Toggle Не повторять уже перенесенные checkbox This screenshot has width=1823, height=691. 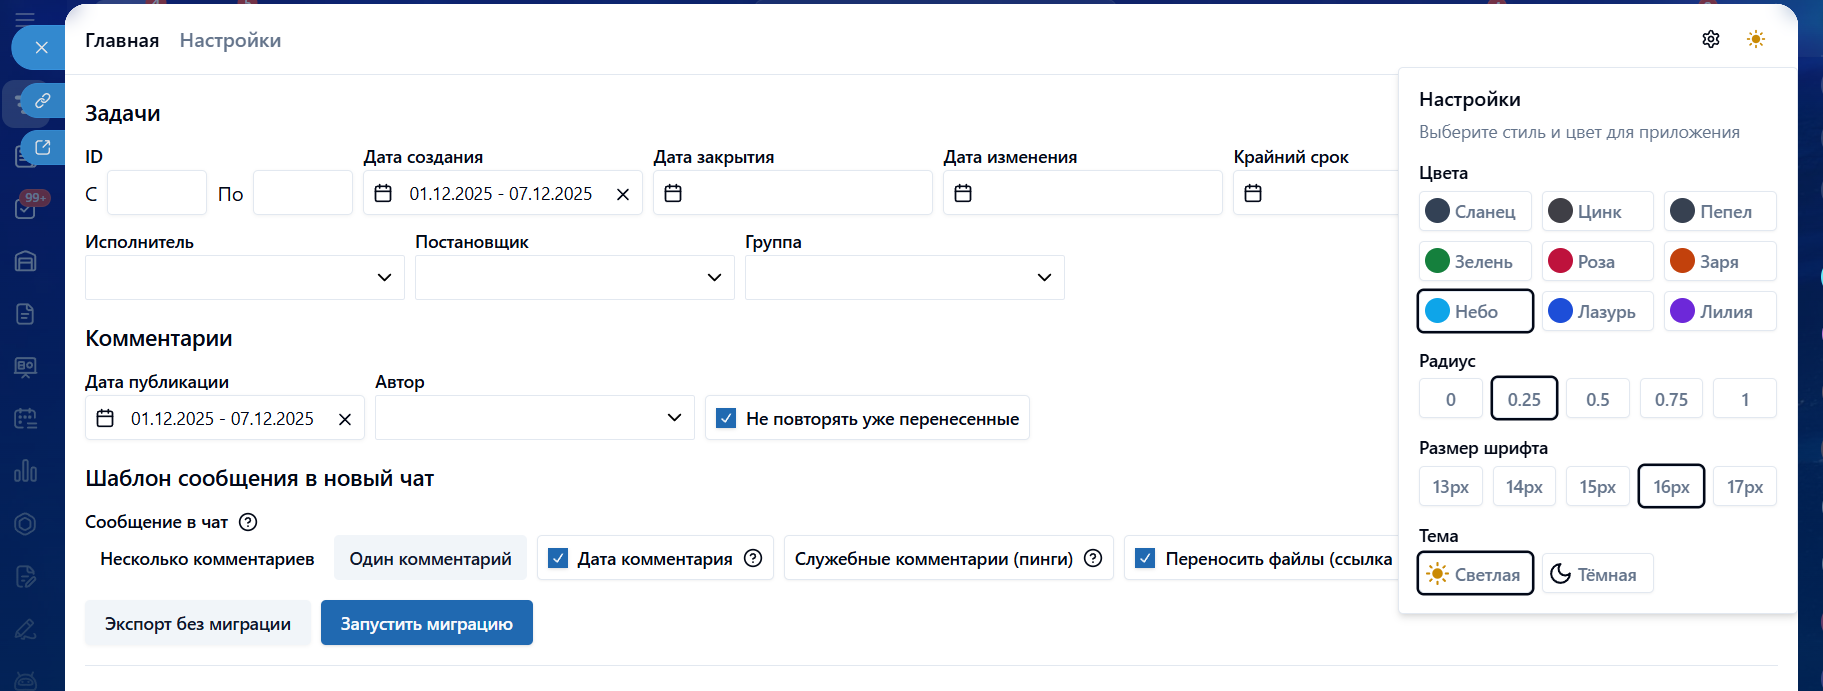(x=727, y=418)
